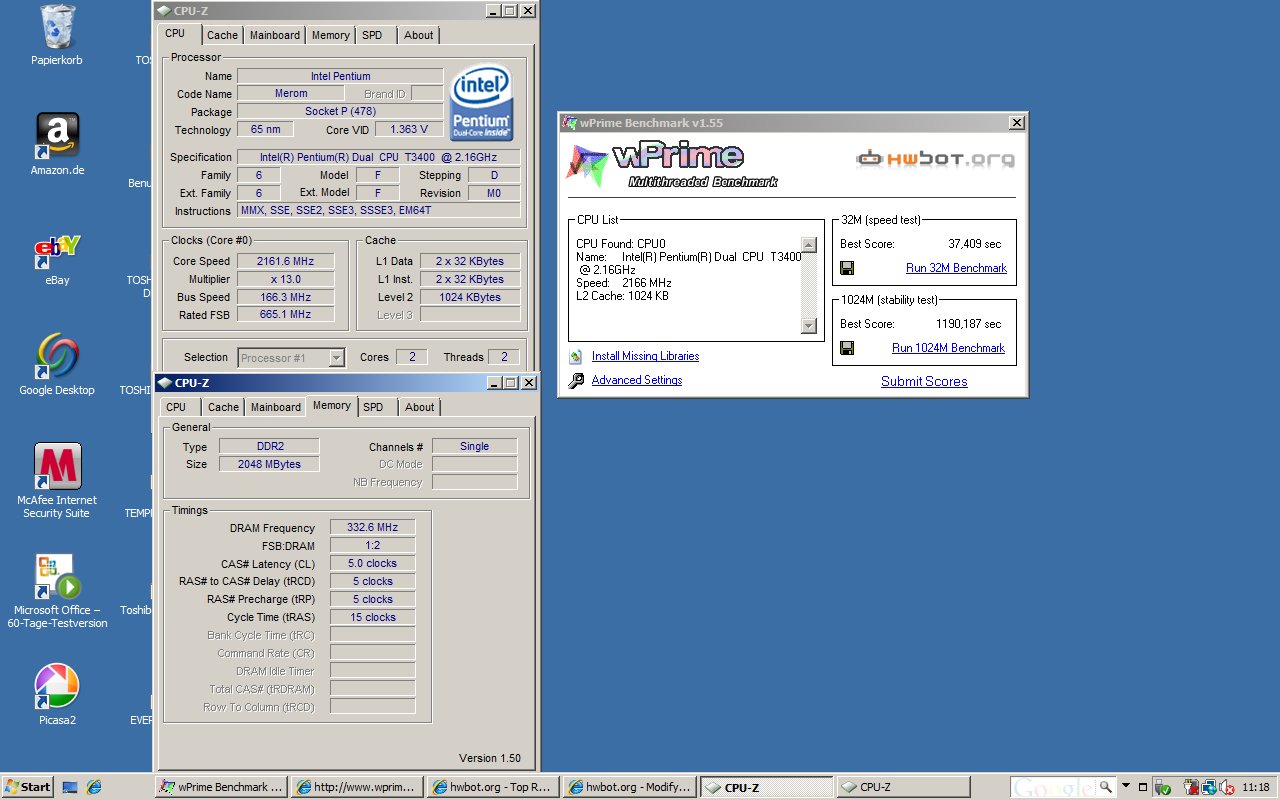Click the taskbar clock showing 11:18
The height and width of the screenshot is (800, 1280).
1255,787
